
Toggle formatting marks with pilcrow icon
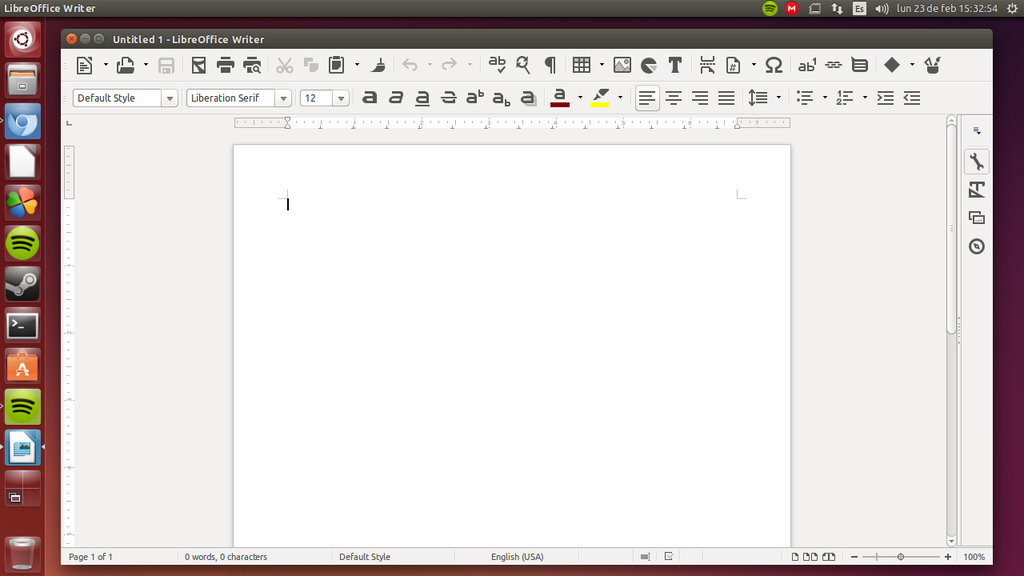pyautogui.click(x=549, y=65)
